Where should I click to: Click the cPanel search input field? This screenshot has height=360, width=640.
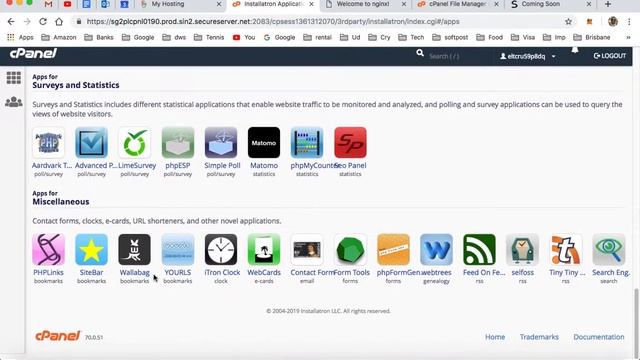point(457,56)
